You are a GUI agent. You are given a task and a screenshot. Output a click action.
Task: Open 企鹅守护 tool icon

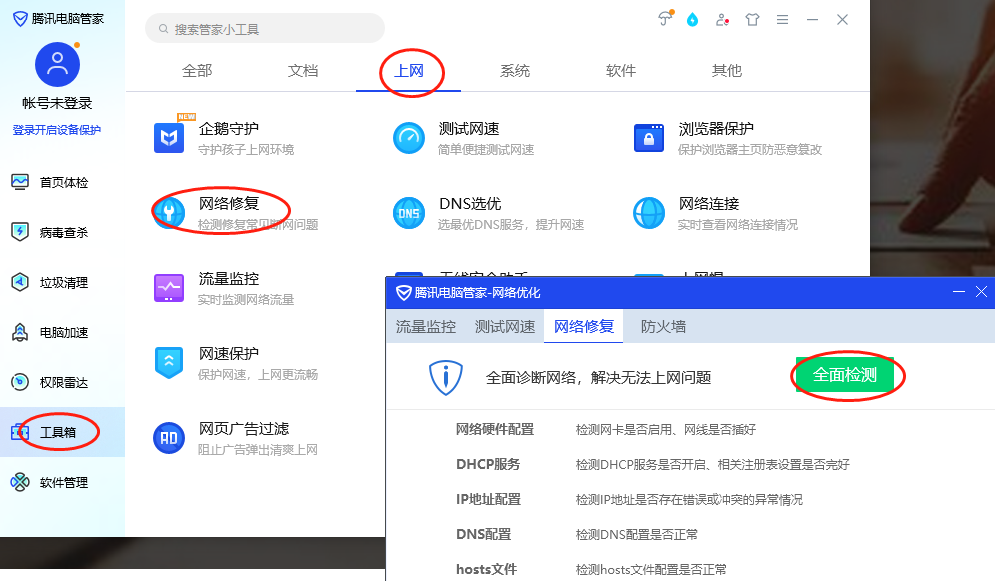coord(169,138)
